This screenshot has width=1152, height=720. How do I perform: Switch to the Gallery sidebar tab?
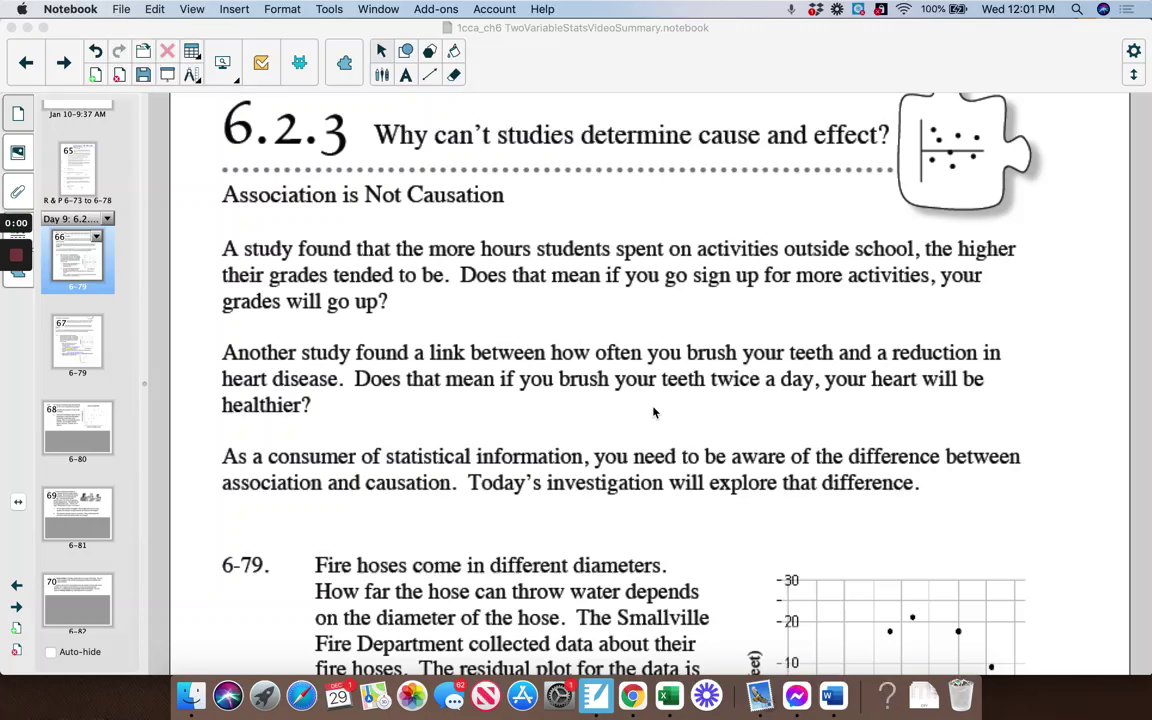coord(18,153)
